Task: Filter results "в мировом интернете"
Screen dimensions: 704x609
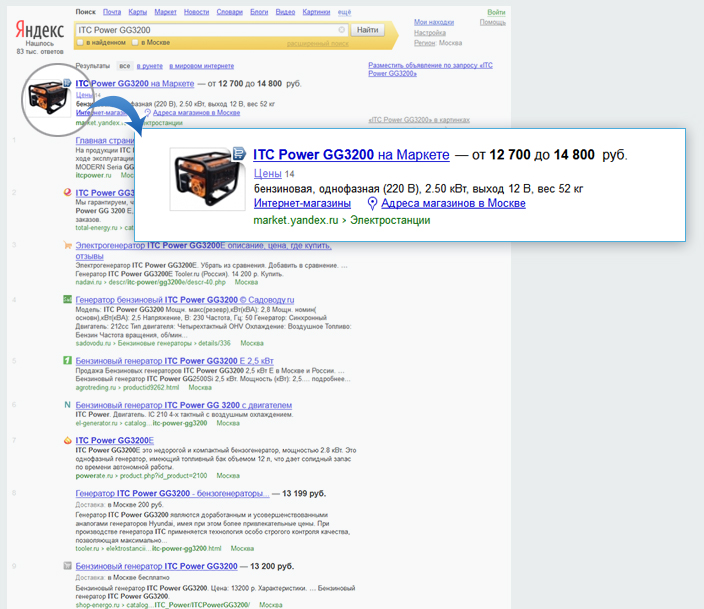Action: coord(202,66)
